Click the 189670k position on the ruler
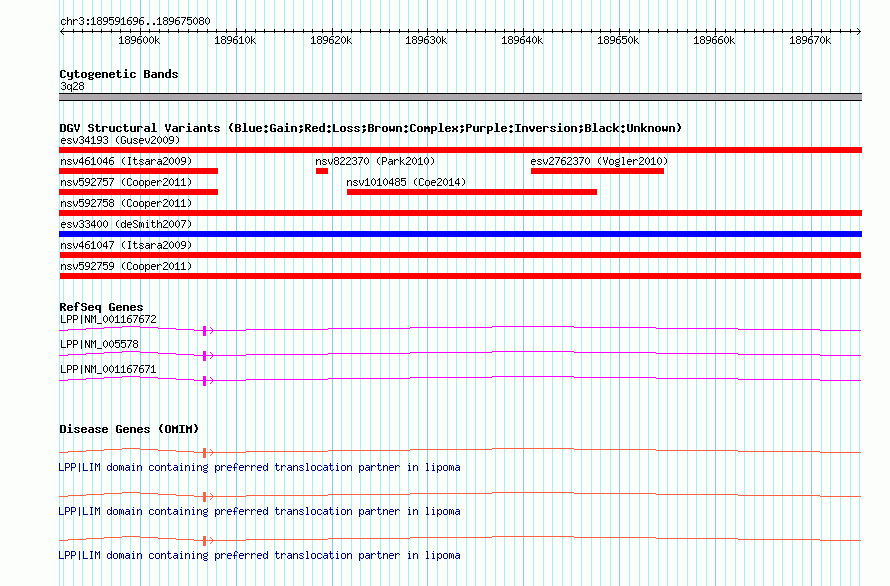The image size is (890, 586). click(x=810, y=40)
